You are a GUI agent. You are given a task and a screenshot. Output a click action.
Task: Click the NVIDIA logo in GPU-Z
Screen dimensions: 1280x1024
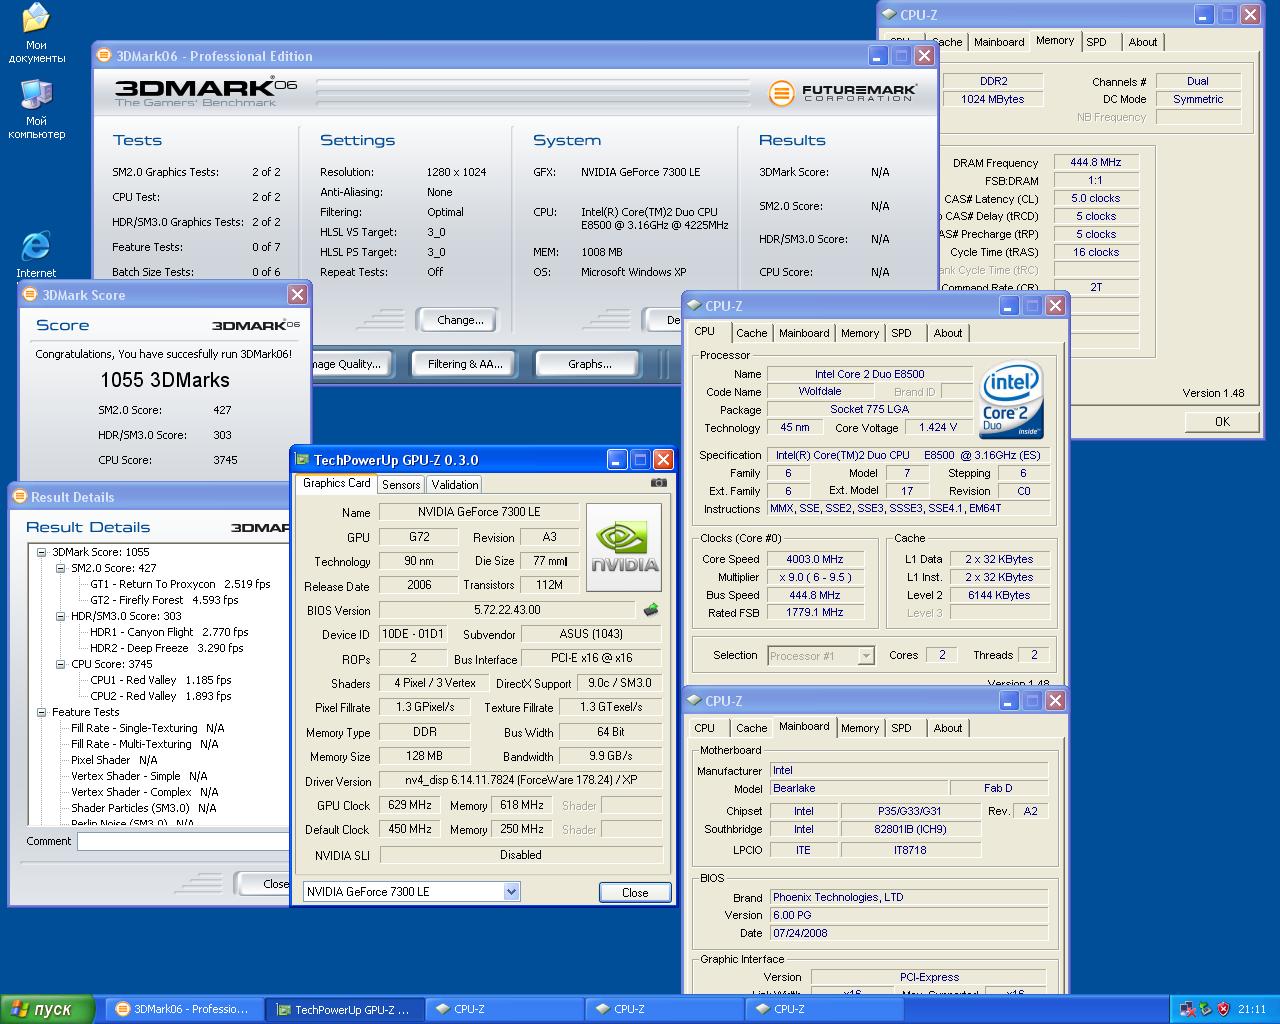[623, 548]
